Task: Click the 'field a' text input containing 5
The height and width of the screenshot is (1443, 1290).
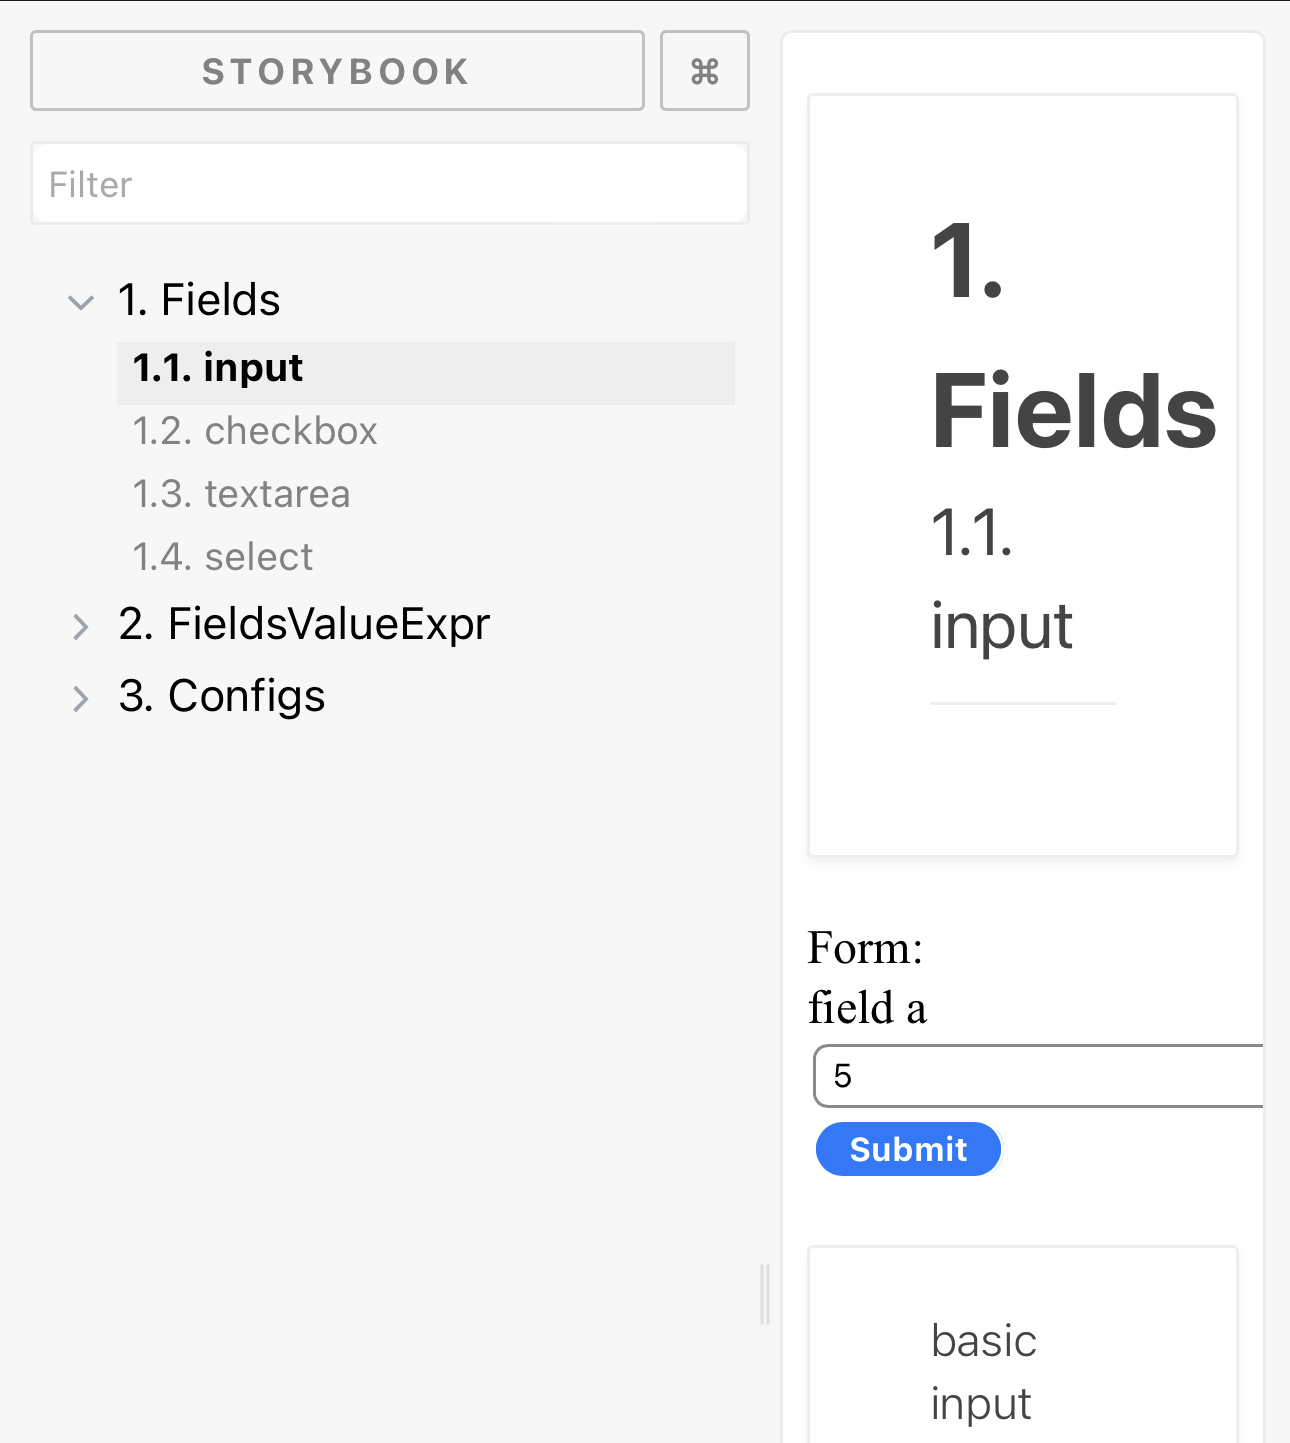Action: click(1040, 1076)
